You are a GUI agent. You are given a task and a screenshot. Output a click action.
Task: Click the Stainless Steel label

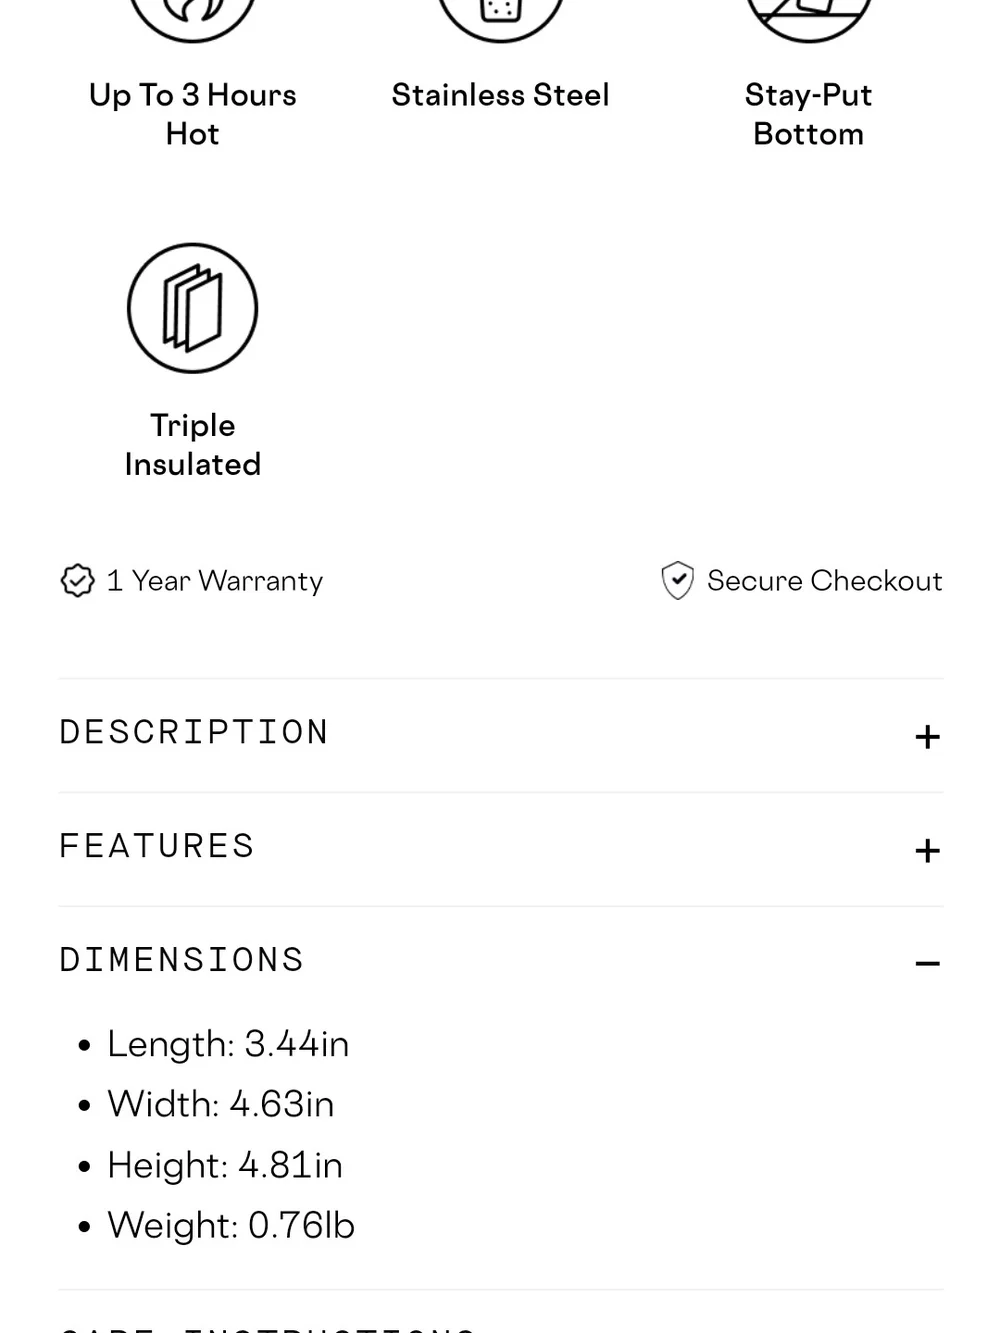pyautogui.click(x=500, y=95)
